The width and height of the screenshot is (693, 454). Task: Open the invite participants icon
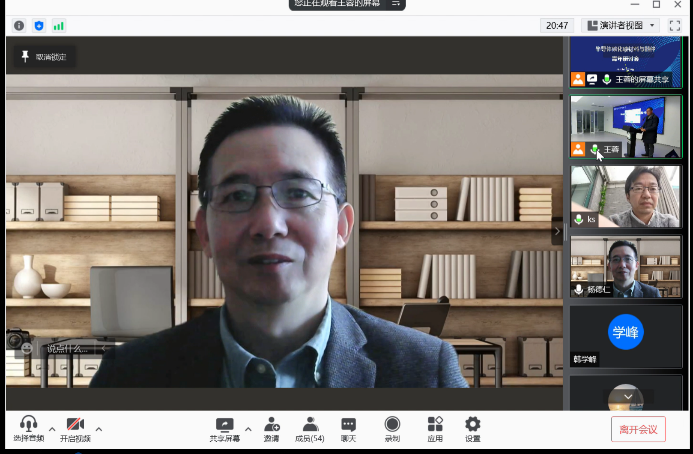click(271, 424)
